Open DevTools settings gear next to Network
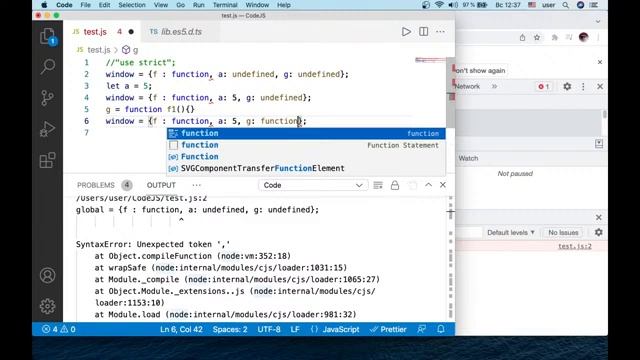 coord(567,87)
